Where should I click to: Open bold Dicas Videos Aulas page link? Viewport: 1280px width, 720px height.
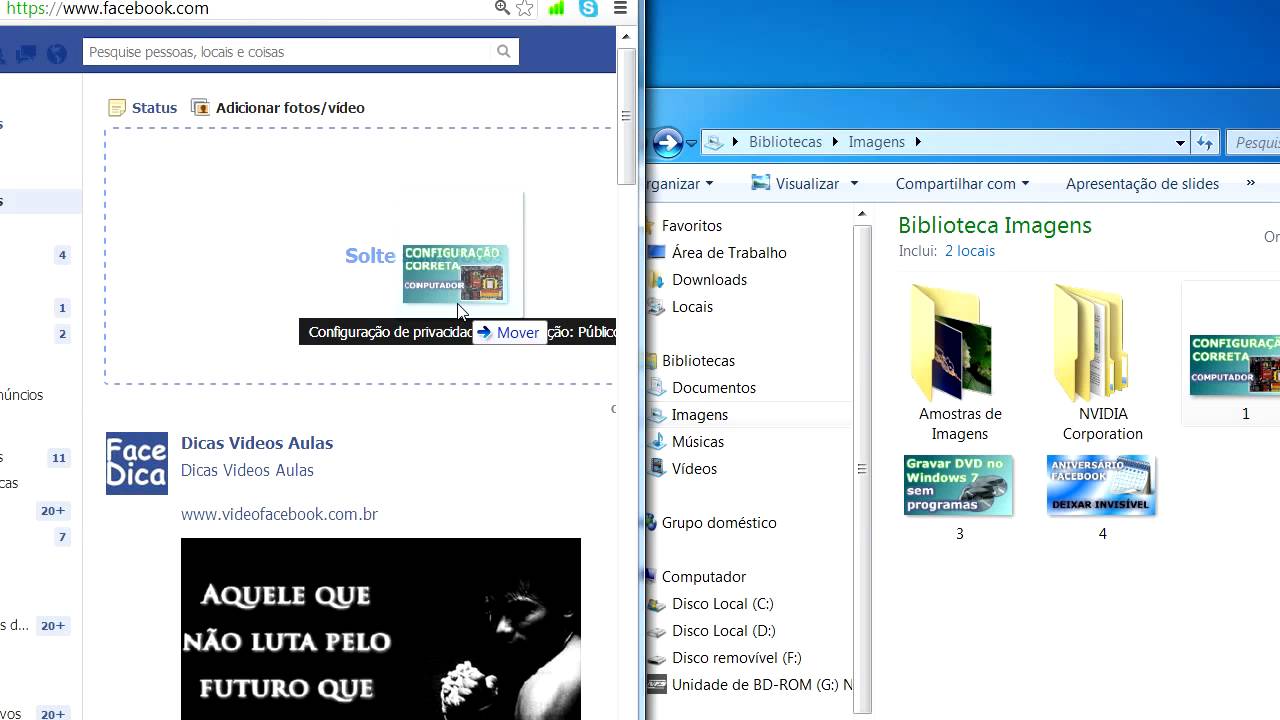click(x=257, y=443)
